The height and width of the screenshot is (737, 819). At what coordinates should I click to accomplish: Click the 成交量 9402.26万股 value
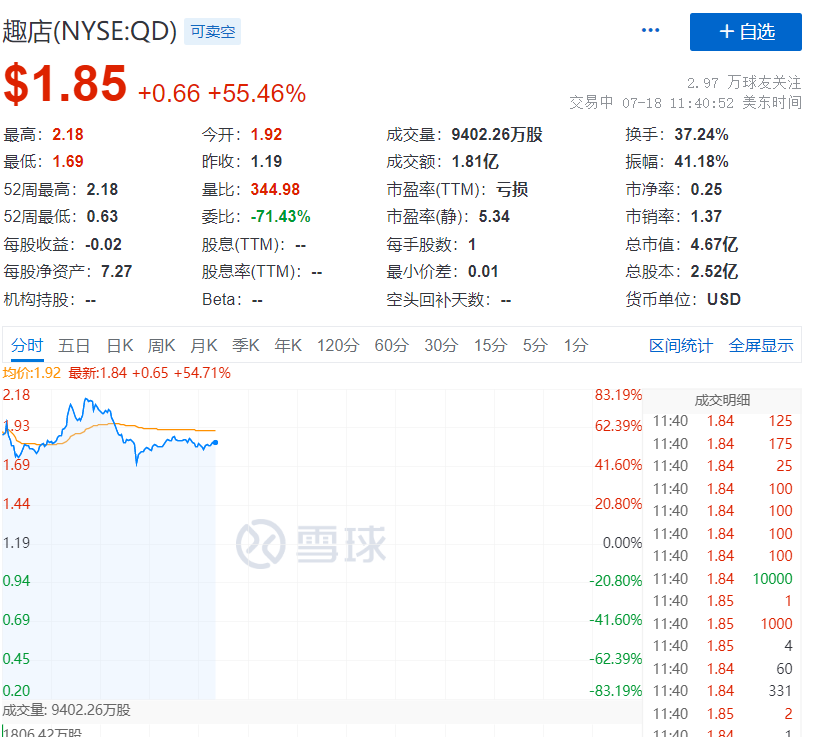(x=497, y=135)
